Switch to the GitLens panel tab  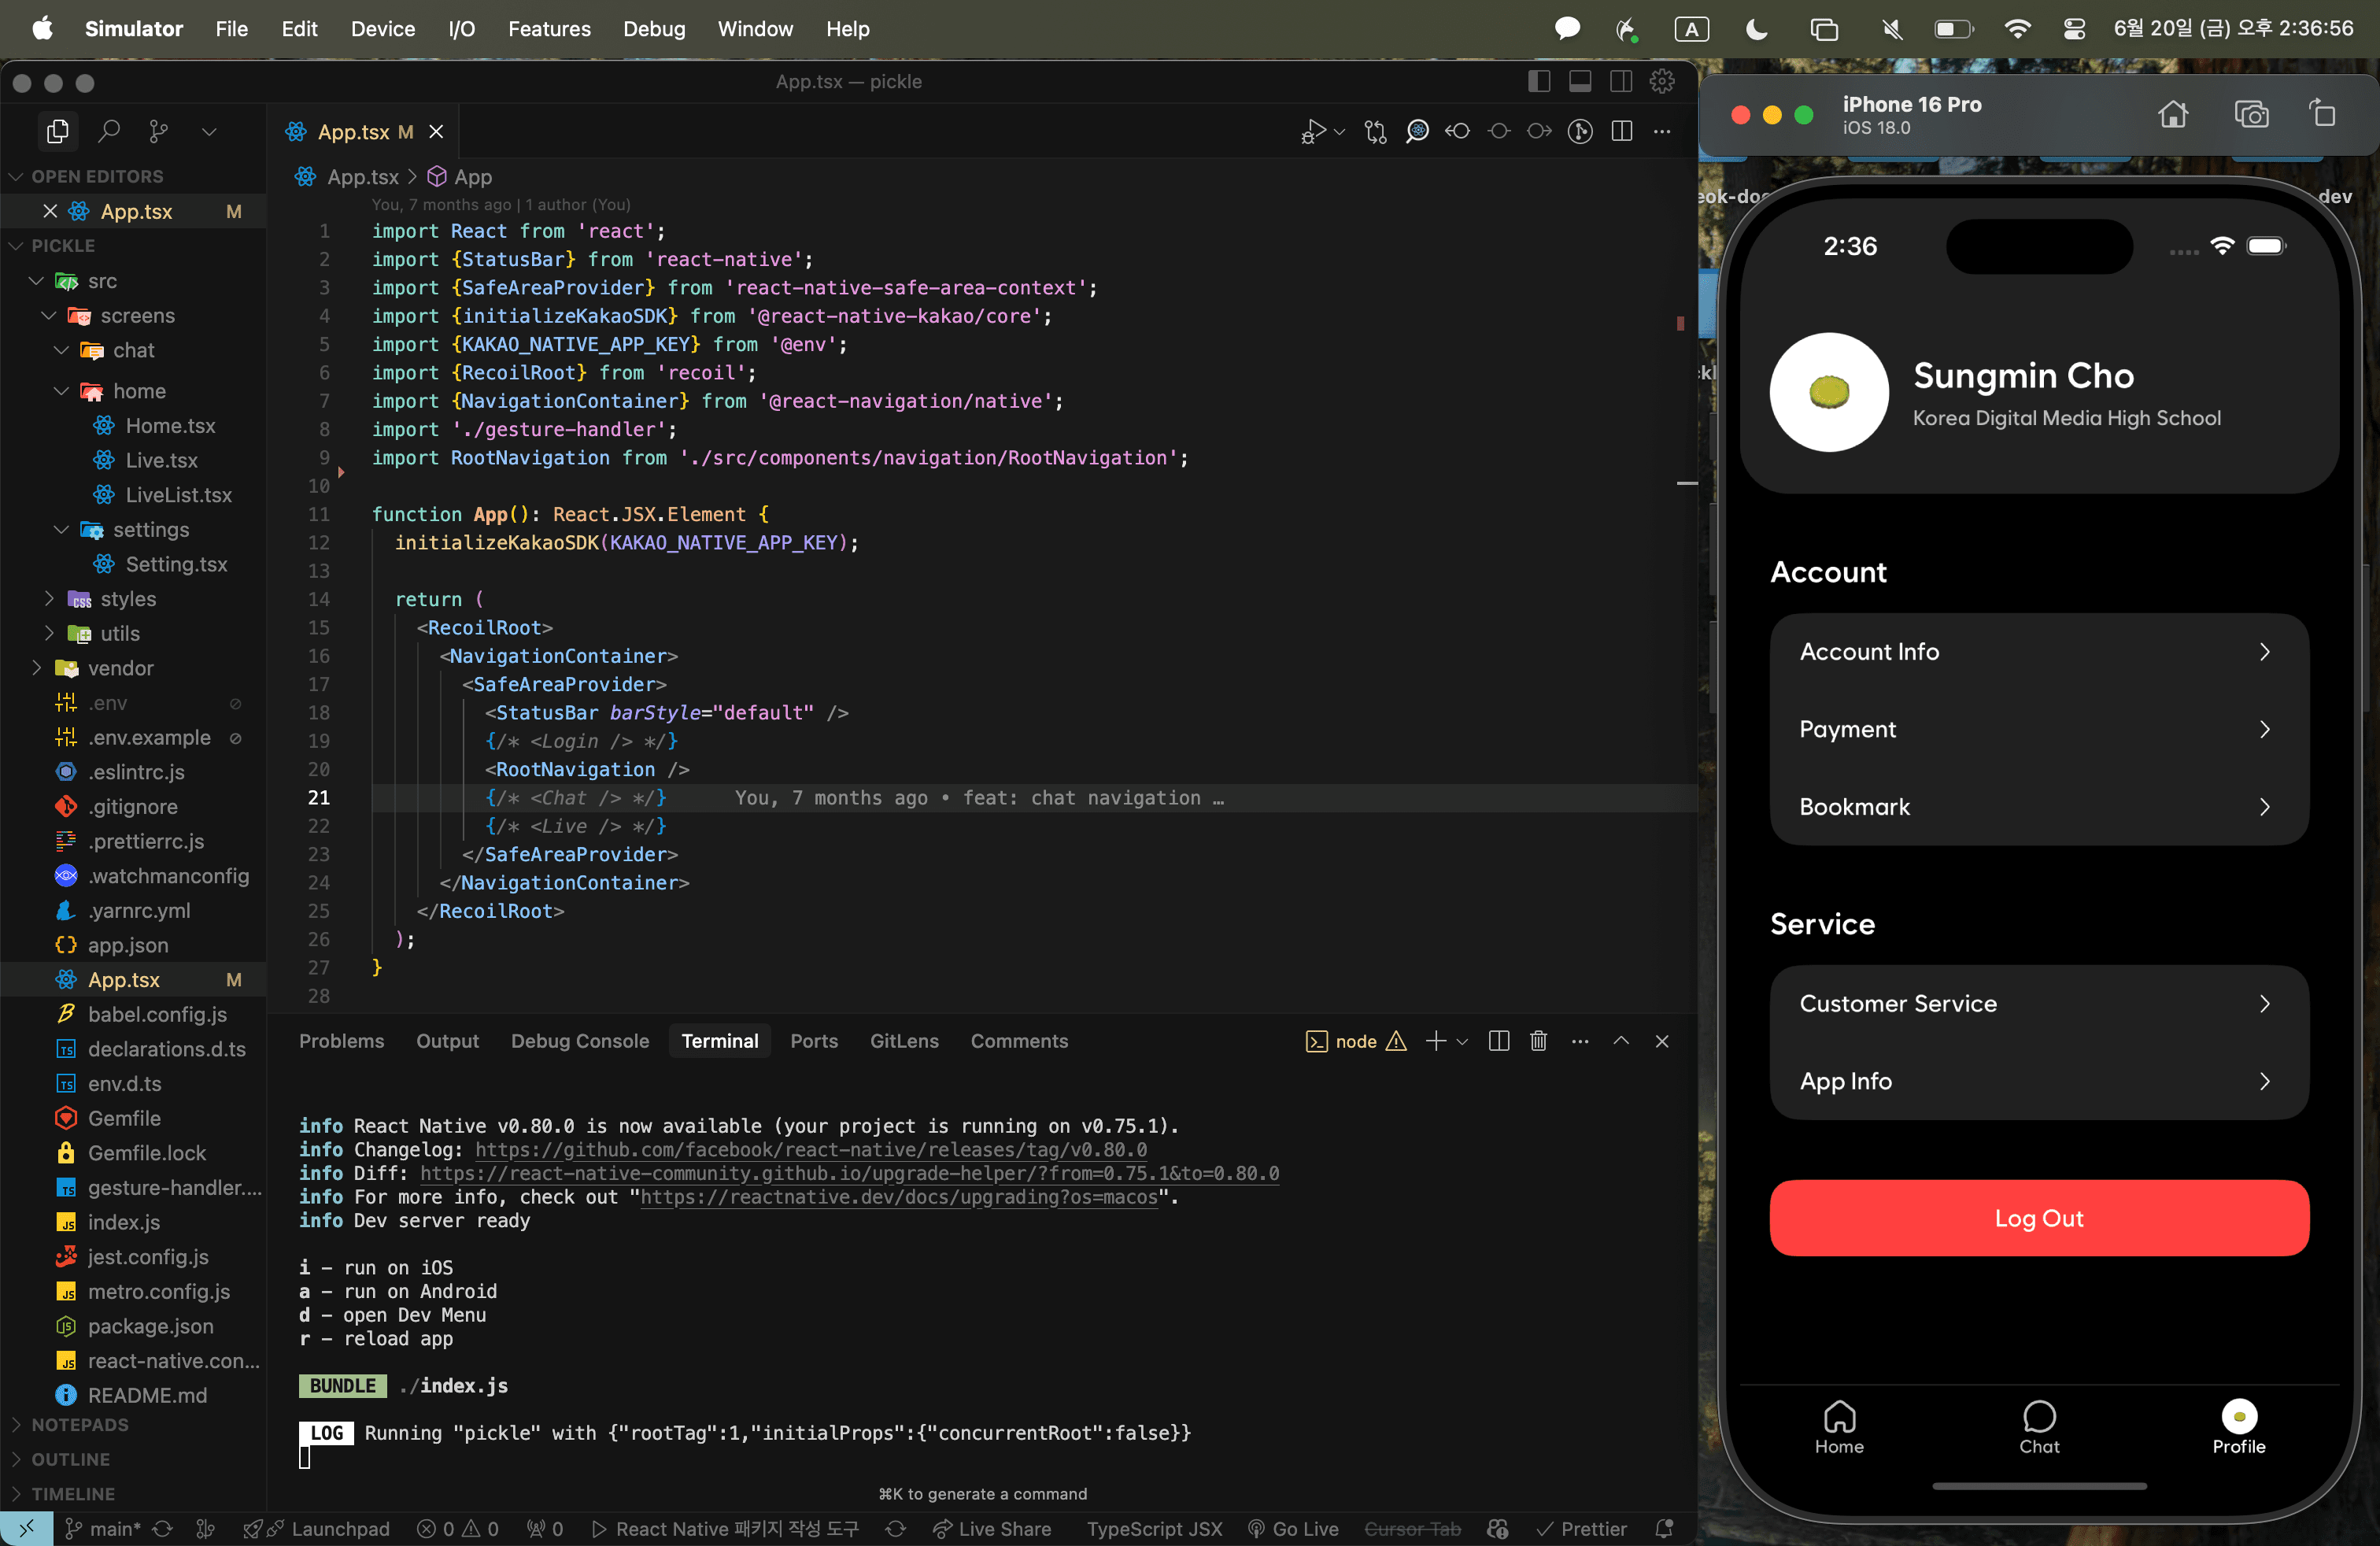(904, 1042)
